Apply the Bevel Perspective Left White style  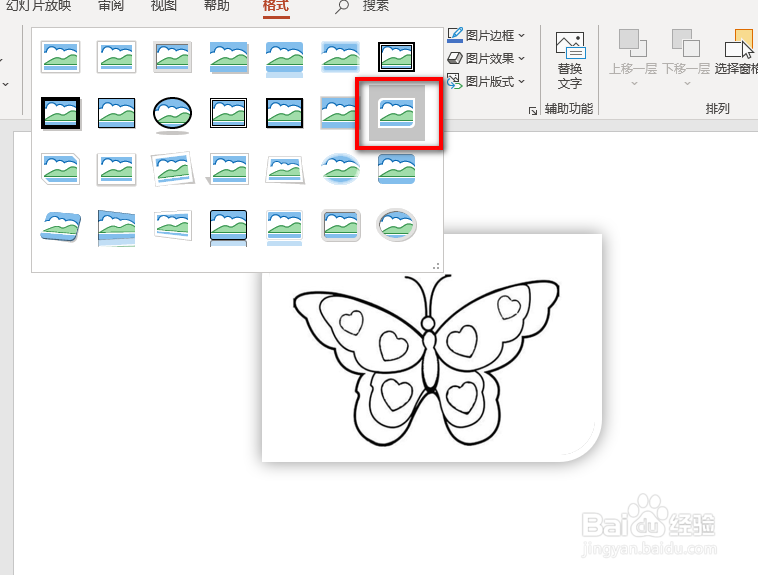tap(173, 225)
